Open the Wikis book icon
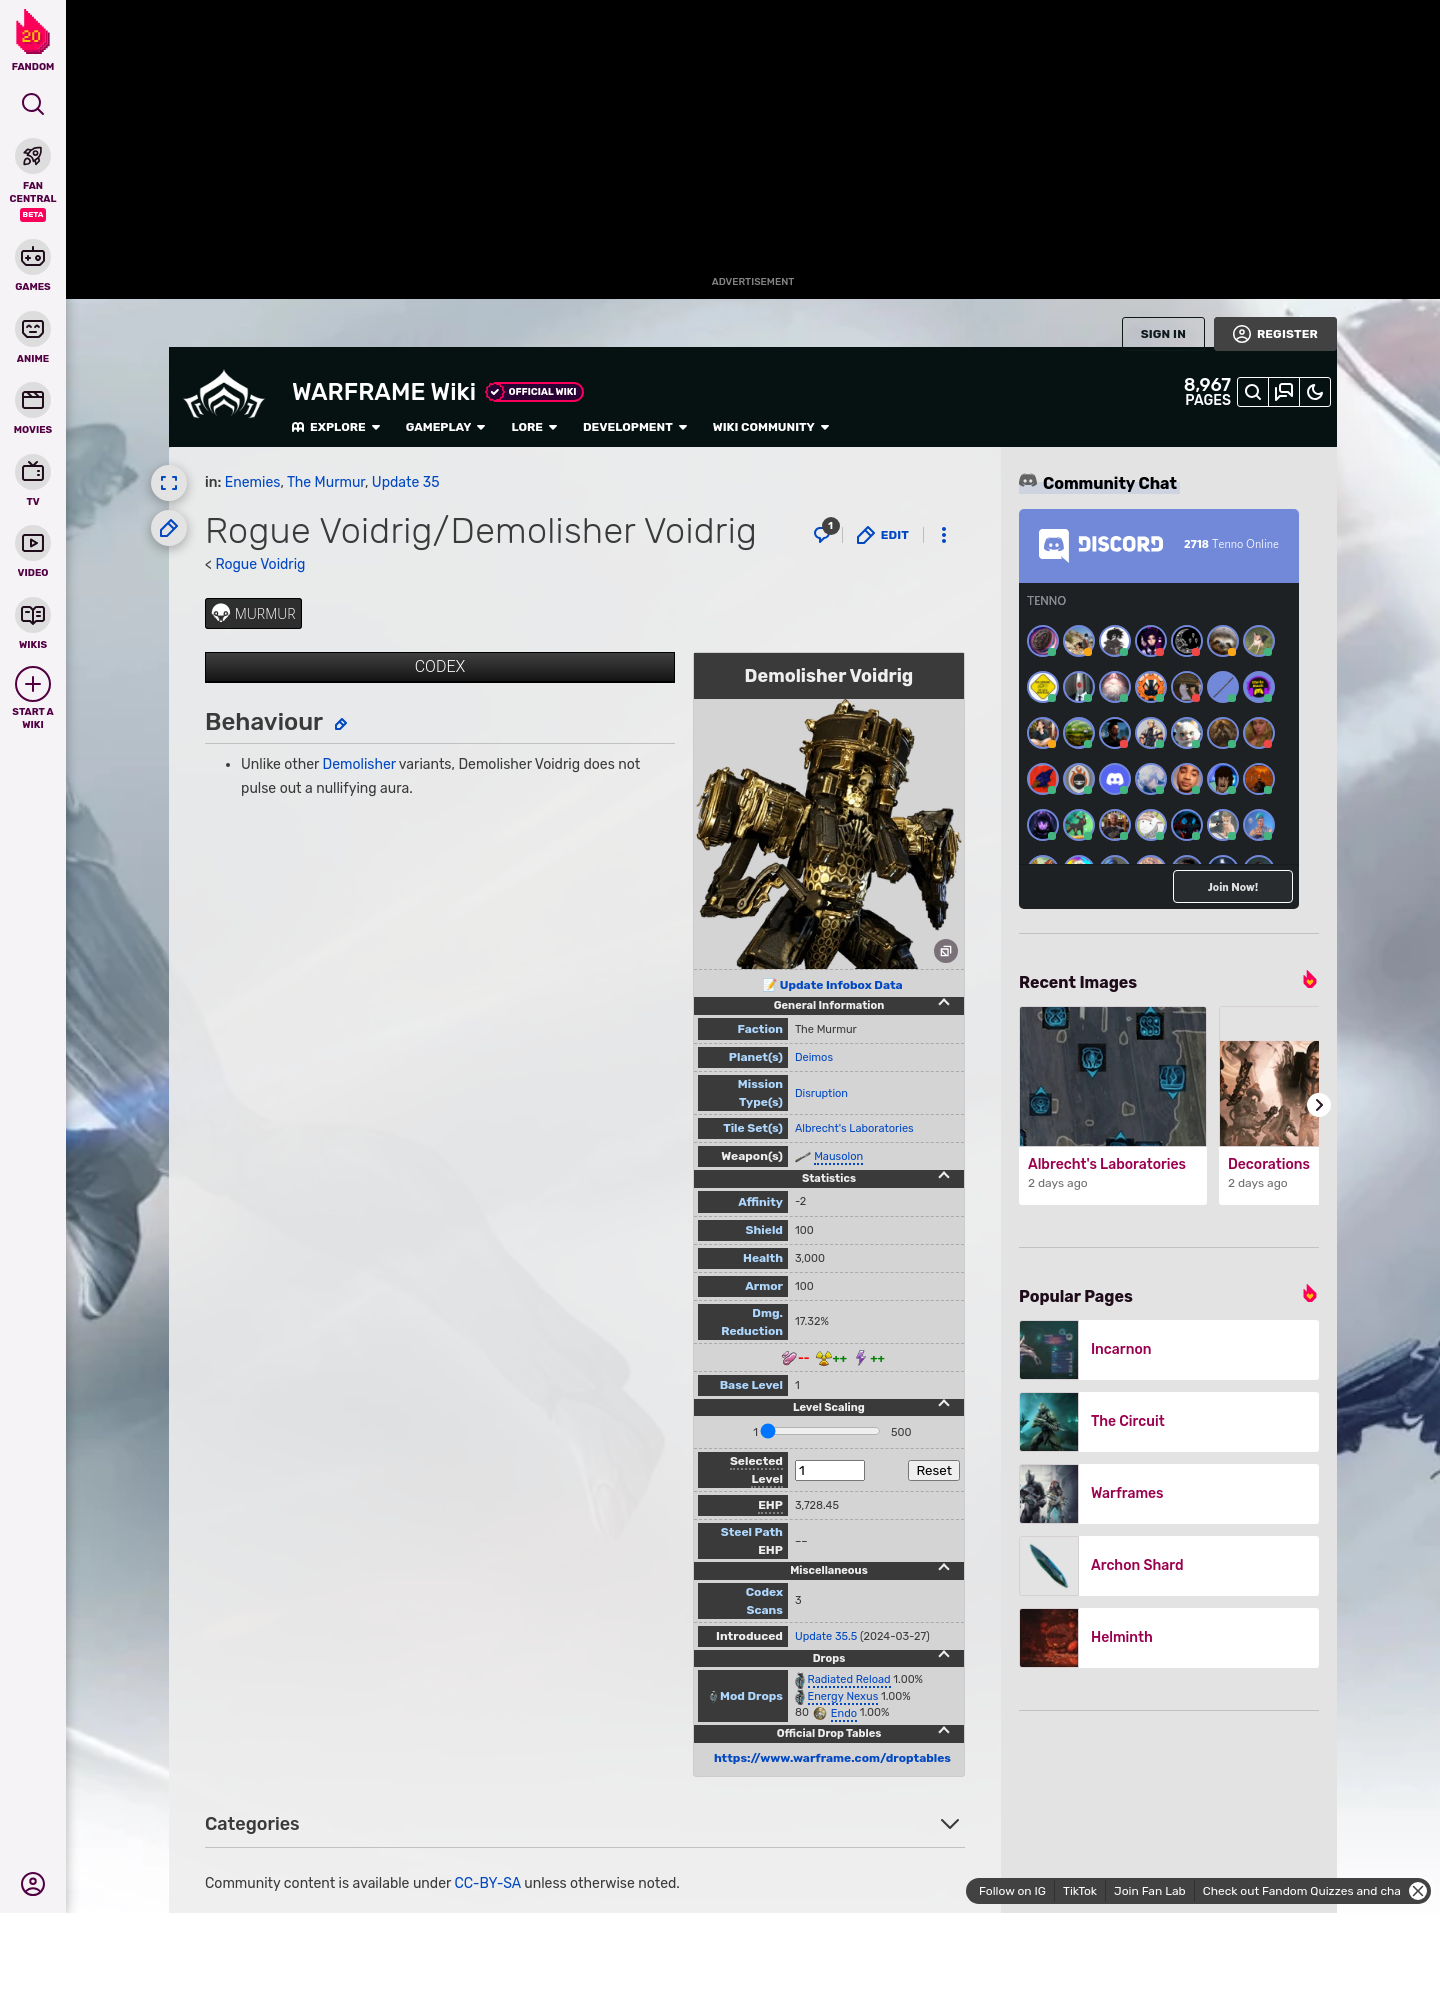The height and width of the screenshot is (2000, 1440). [x=33, y=615]
